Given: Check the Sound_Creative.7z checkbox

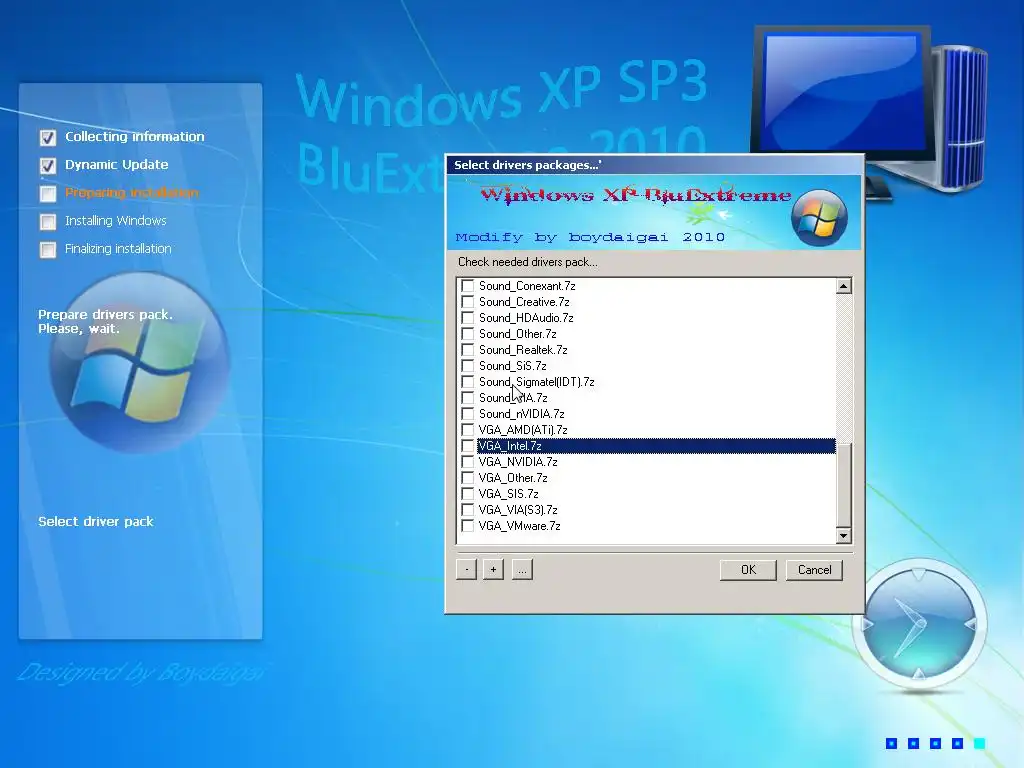Looking at the screenshot, I should pyautogui.click(x=468, y=302).
